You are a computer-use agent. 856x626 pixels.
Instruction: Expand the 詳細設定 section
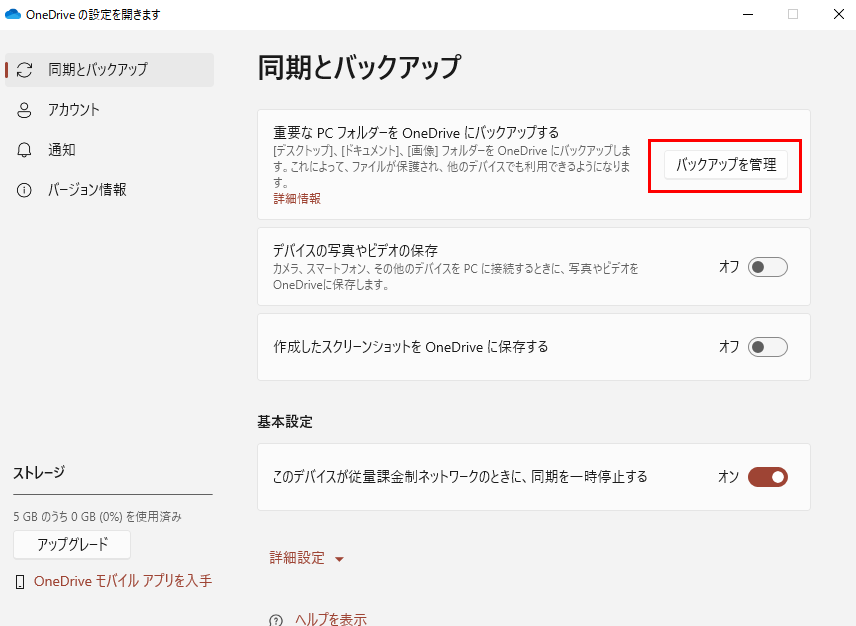307,558
